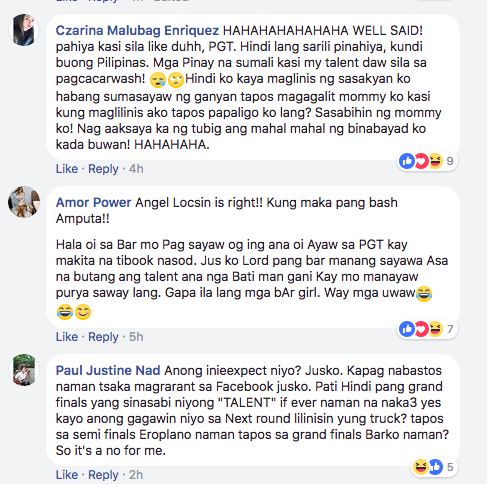The width and height of the screenshot is (487, 484).
Task: Visit Paul Justine Nad's profile name link
Action: point(108,371)
